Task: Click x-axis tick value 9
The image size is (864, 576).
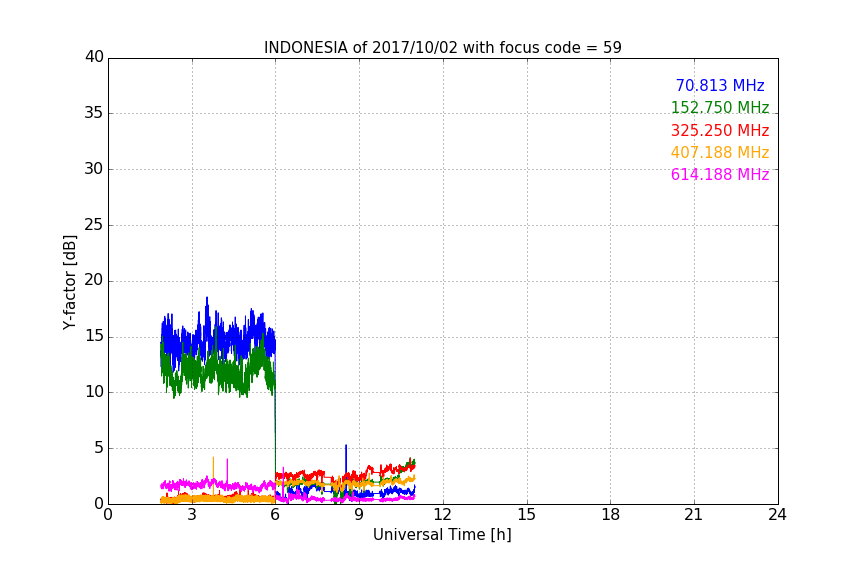Action: 359,515
